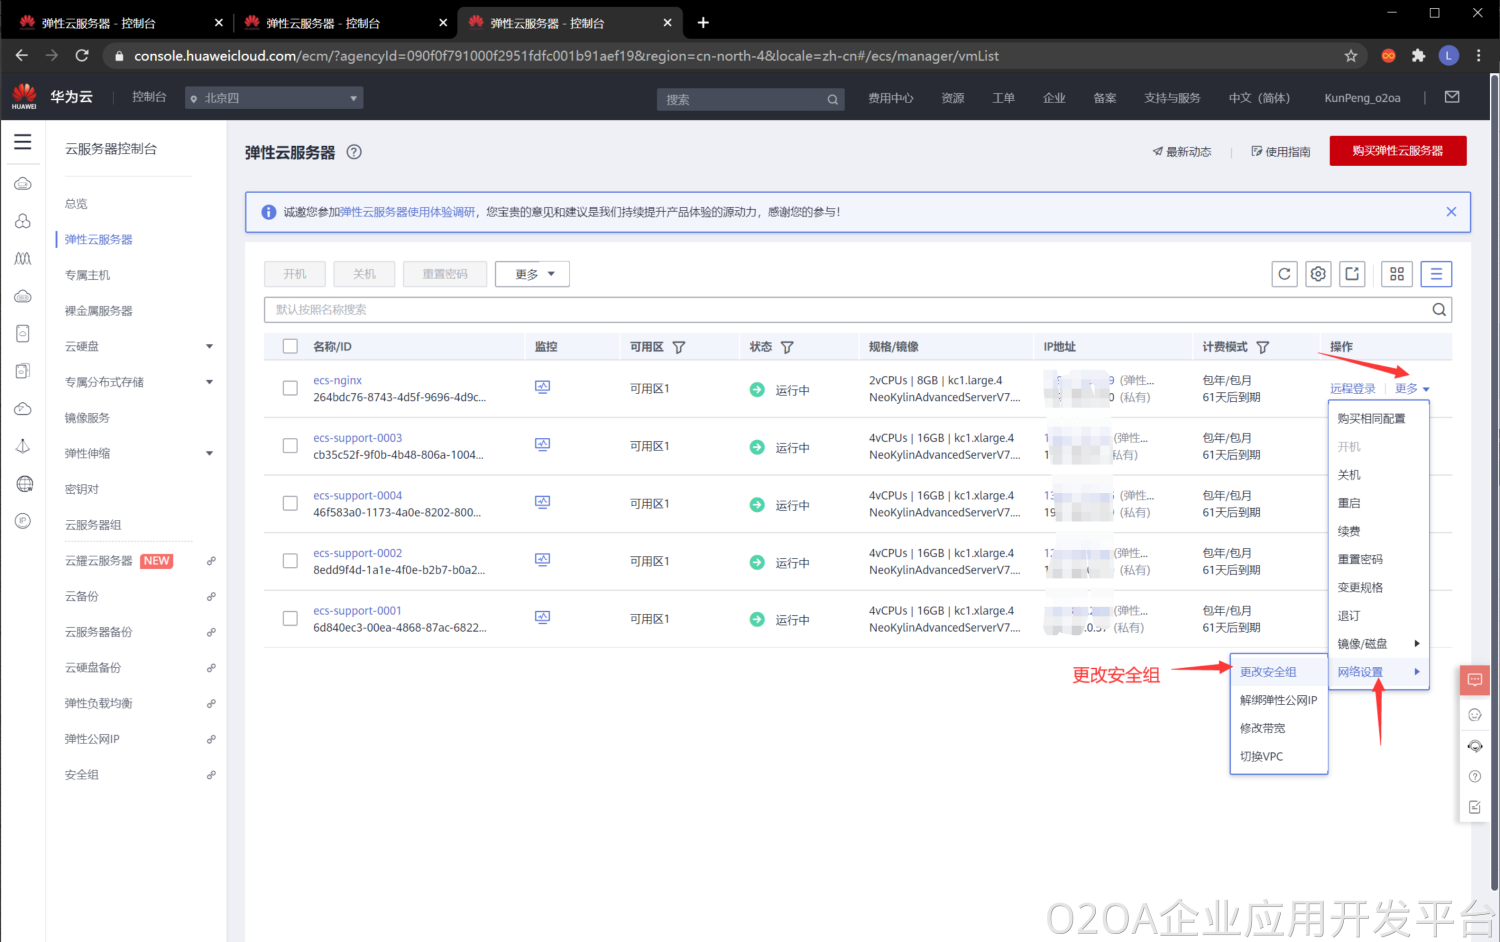Screen dimensions: 1500x942
Task: Bookmark this page with star icon
Action: [x=1351, y=56]
